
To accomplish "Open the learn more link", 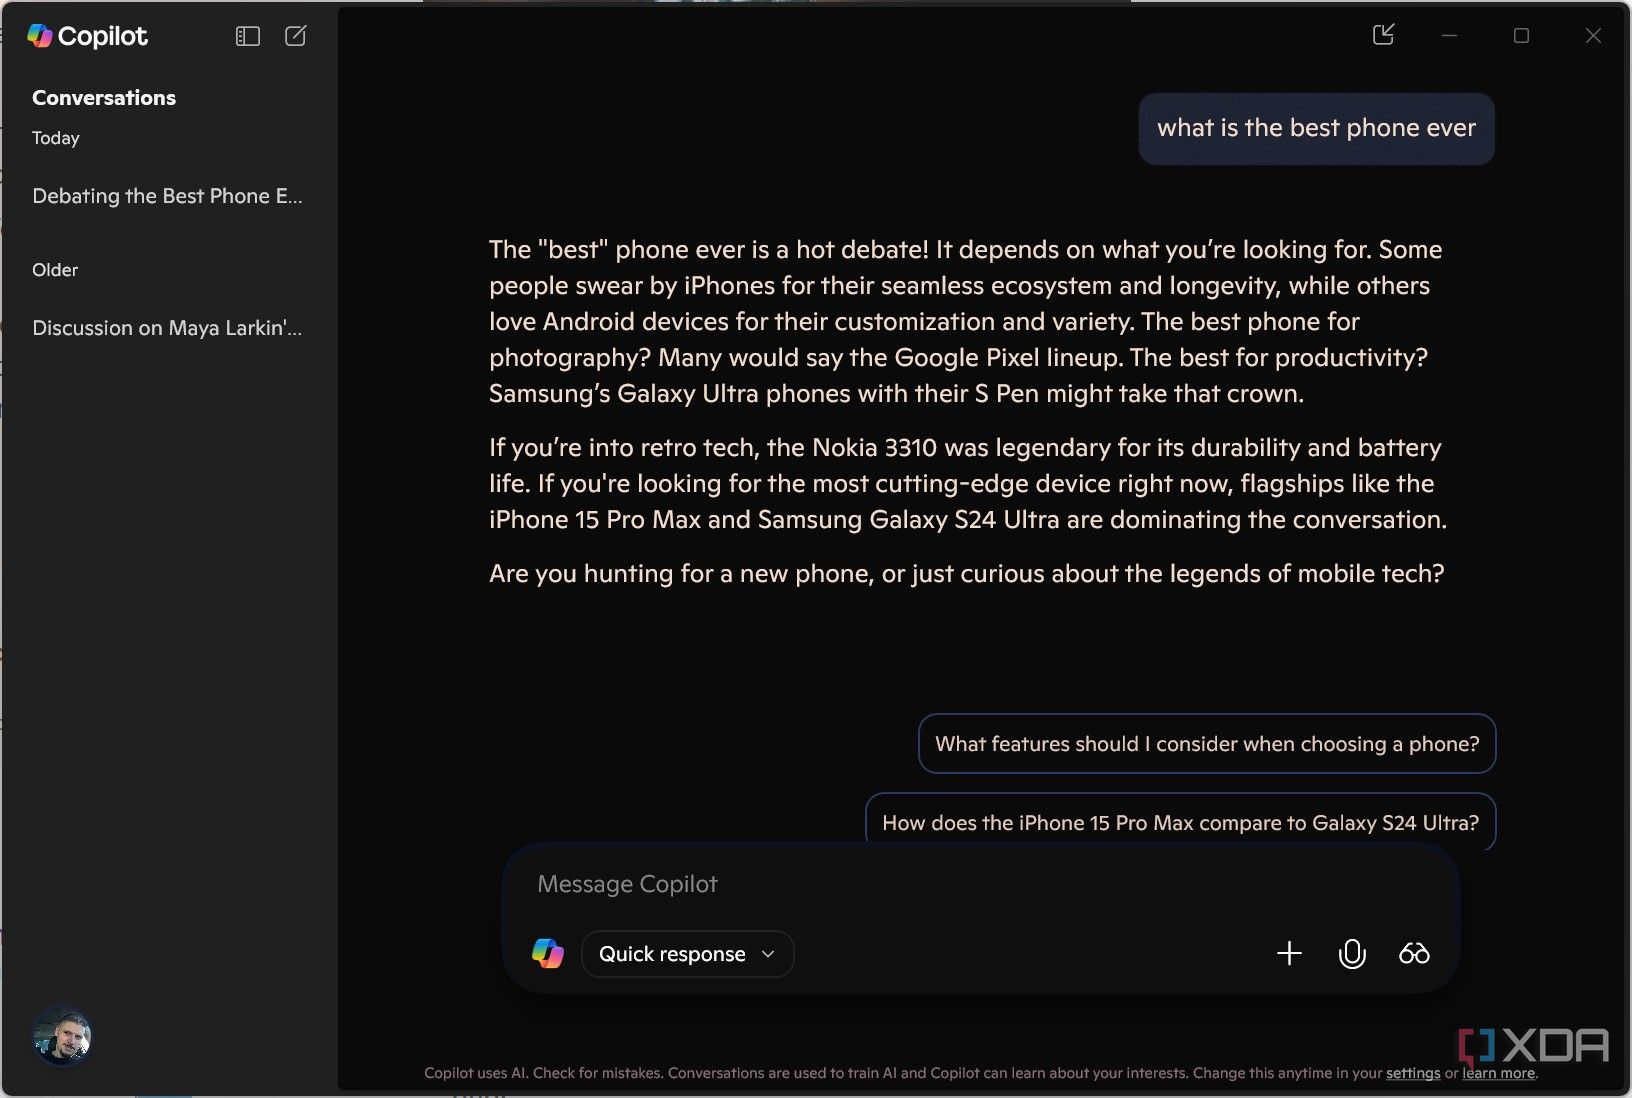I will (1498, 1073).
